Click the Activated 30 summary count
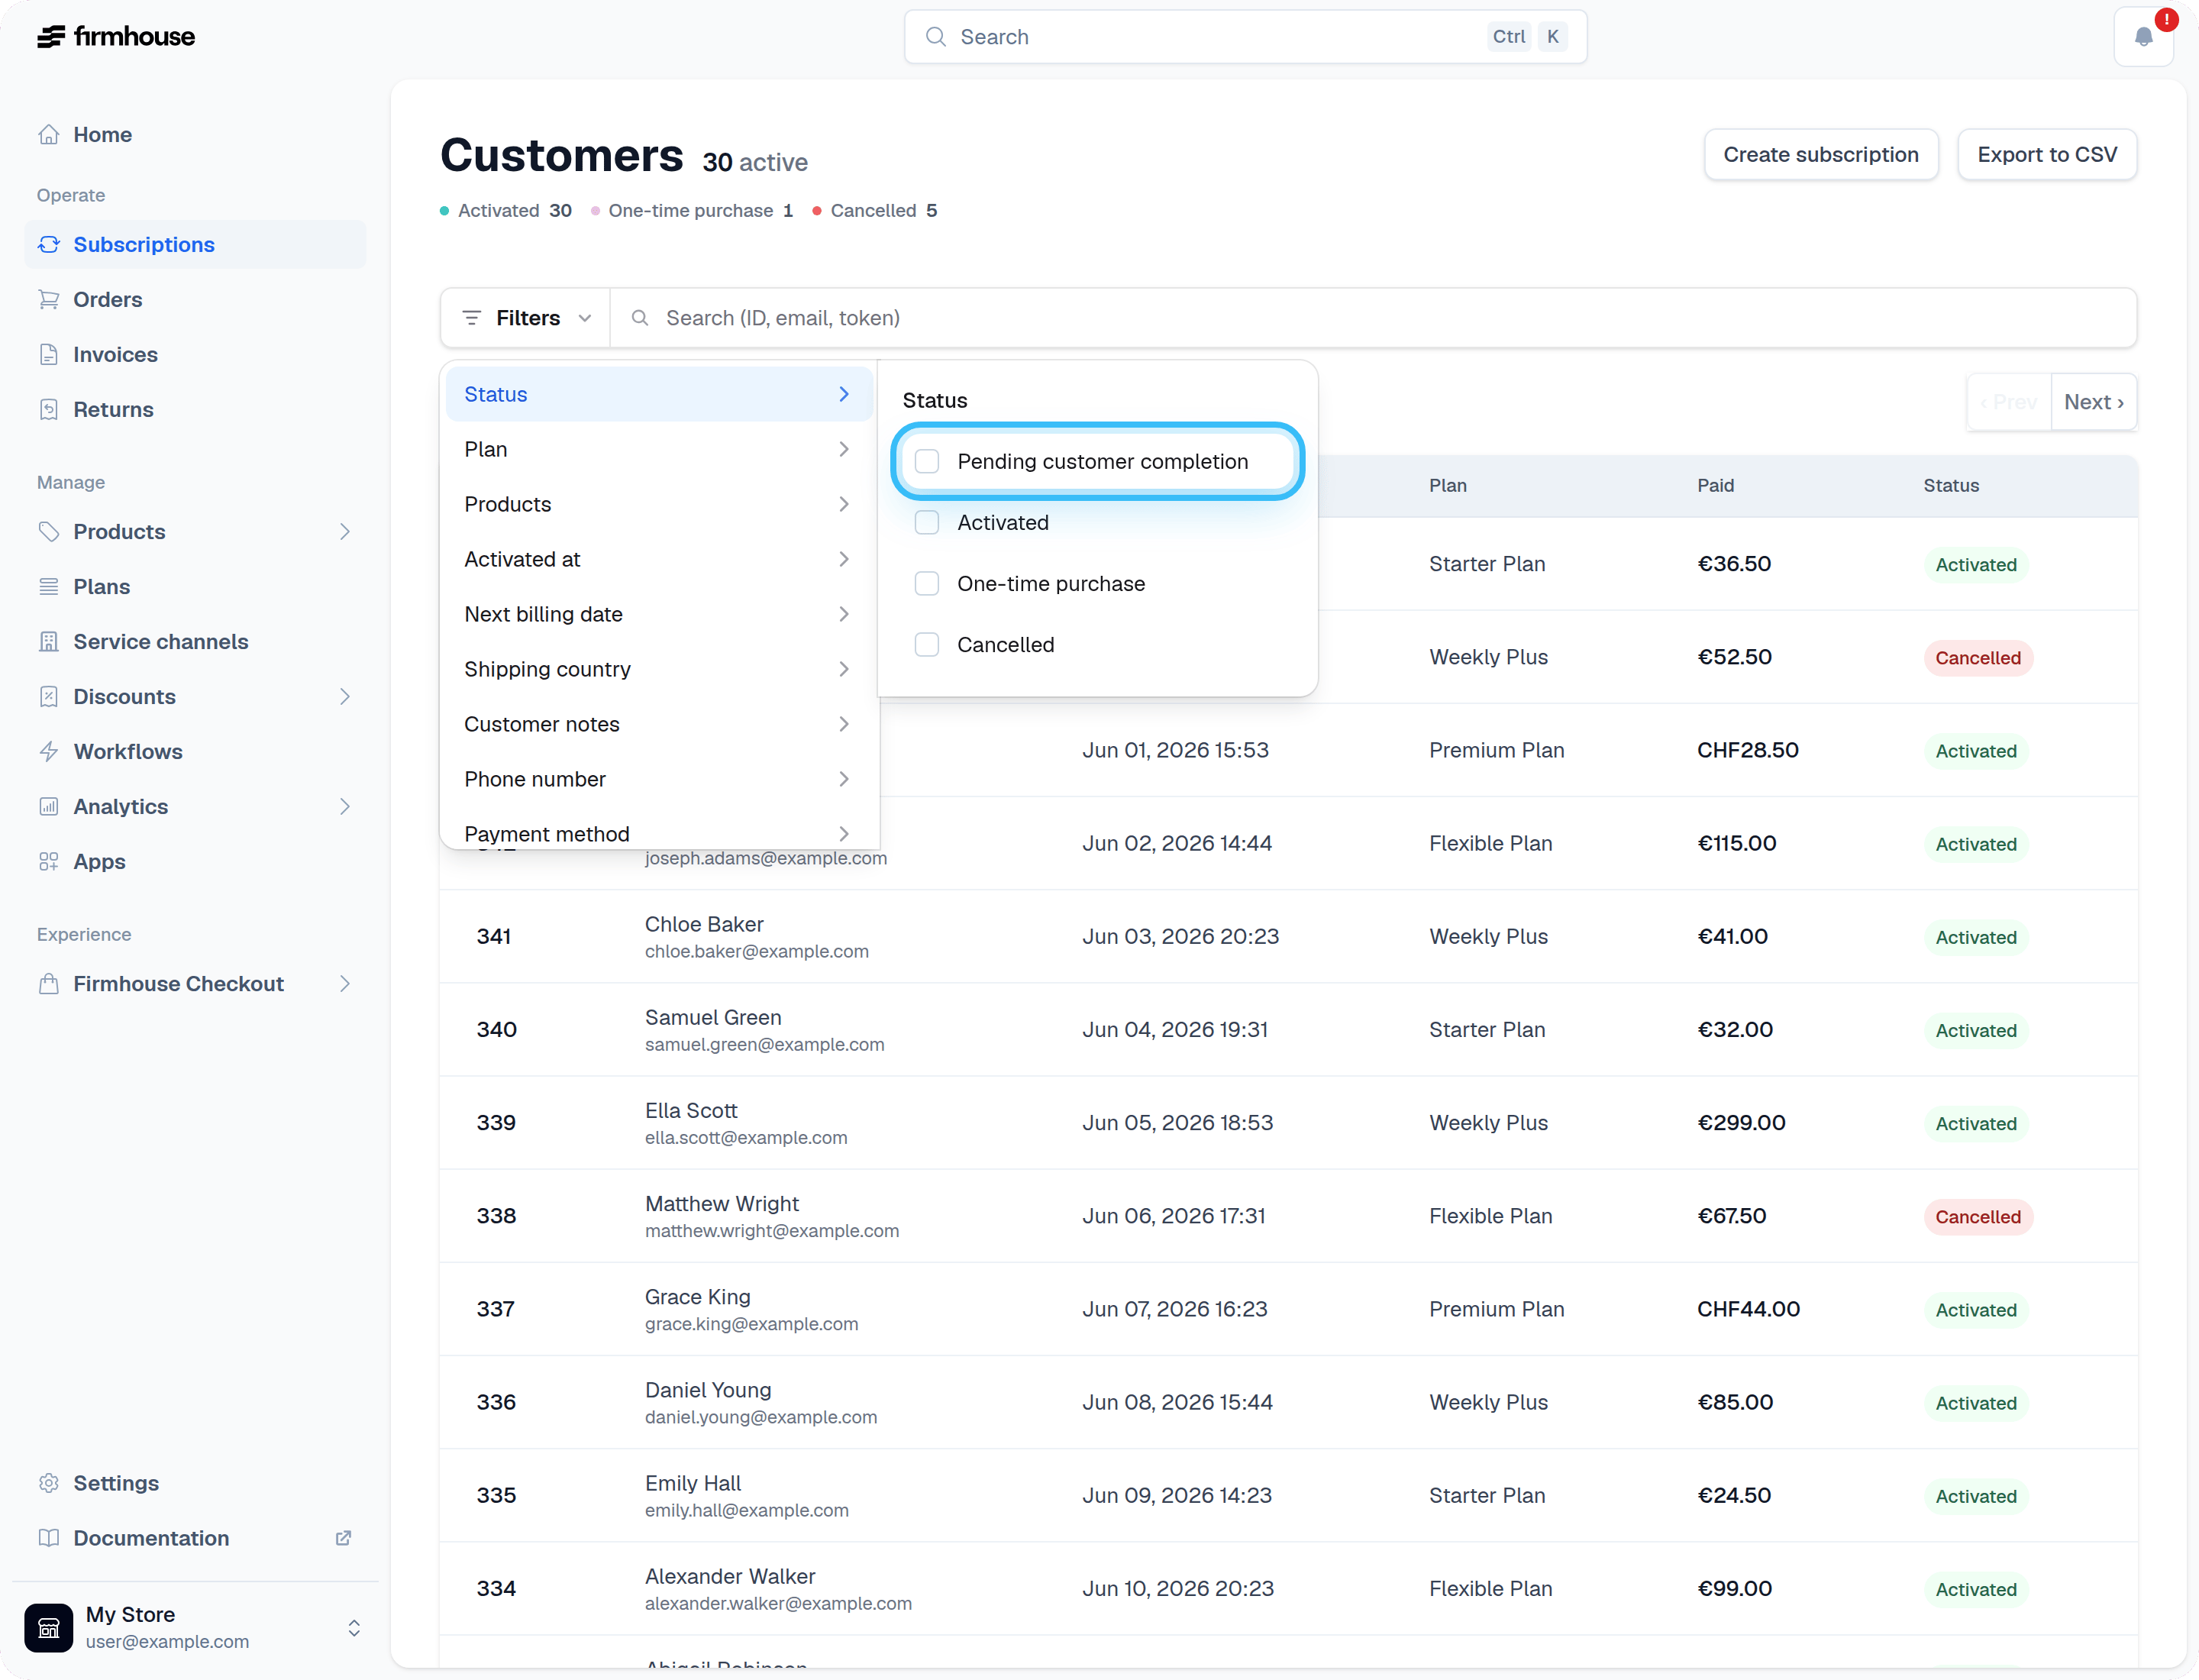This screenshot has width=2199, height=1680. pos(506,210)
